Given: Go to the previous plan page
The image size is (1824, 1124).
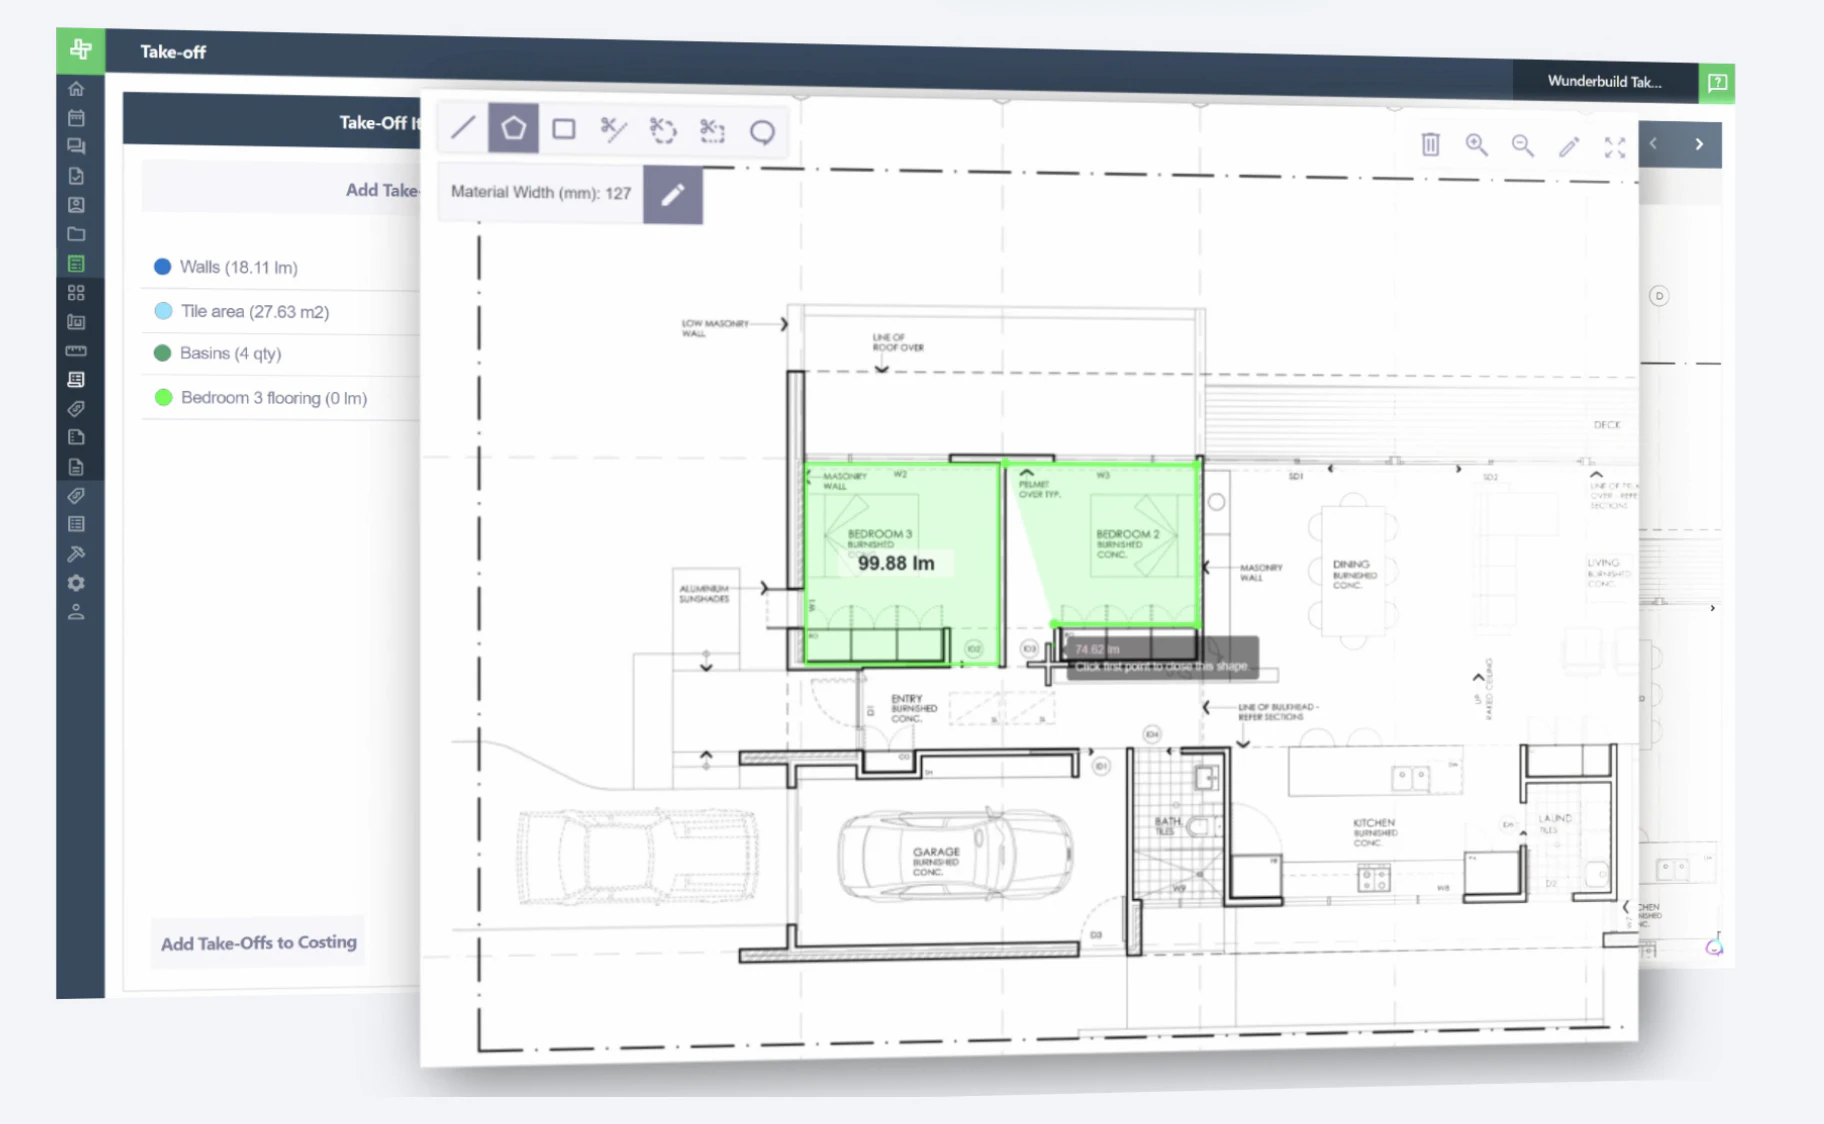Looking at the screenshot, I should [x=1654, y=144].
